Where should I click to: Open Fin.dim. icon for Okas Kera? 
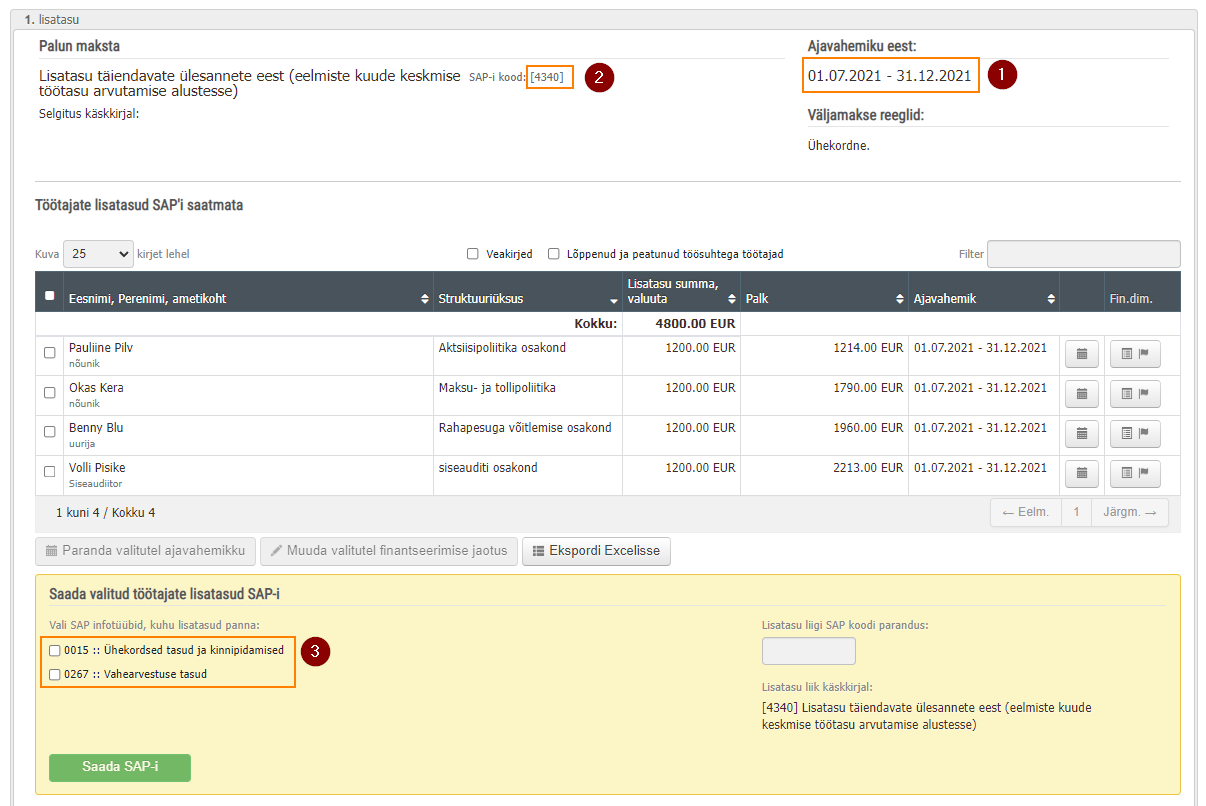[x=1135, y=395]
